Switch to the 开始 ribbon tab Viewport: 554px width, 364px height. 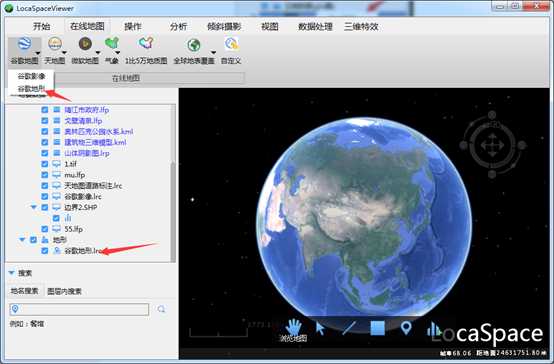pyautogui.click(x=42, y=27)
